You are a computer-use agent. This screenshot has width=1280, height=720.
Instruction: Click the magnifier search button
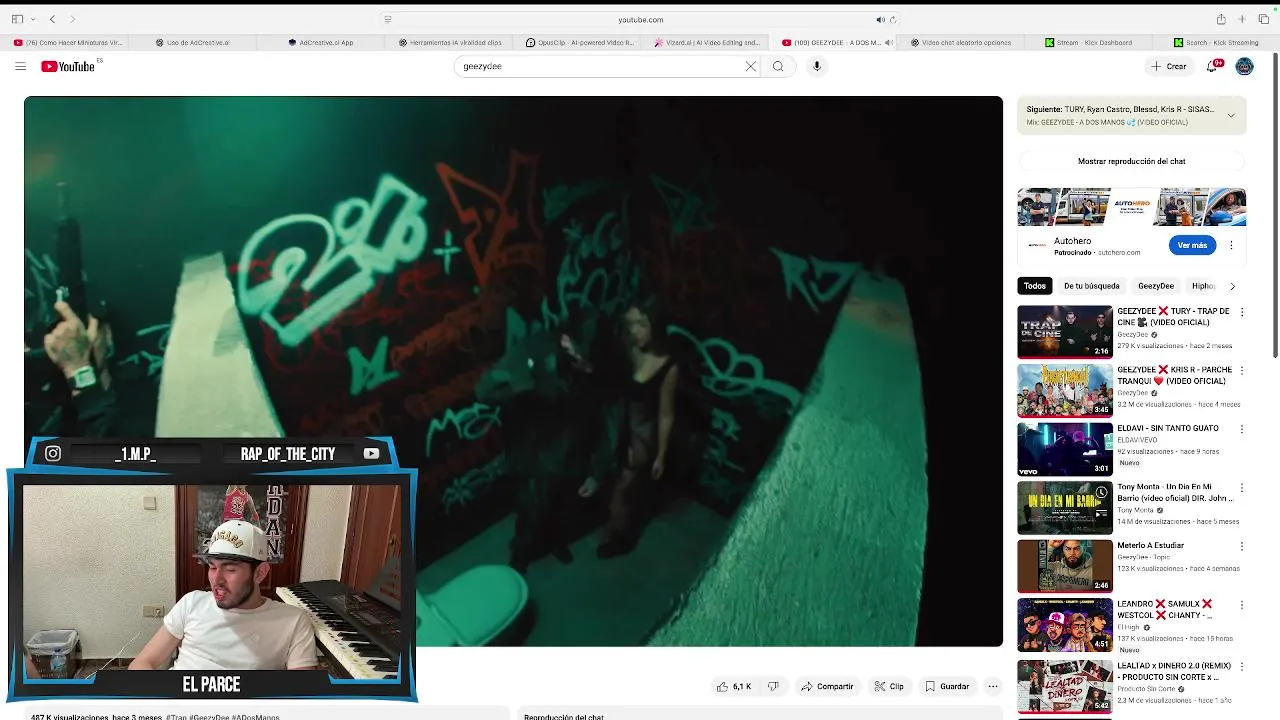tap(778, 66)
